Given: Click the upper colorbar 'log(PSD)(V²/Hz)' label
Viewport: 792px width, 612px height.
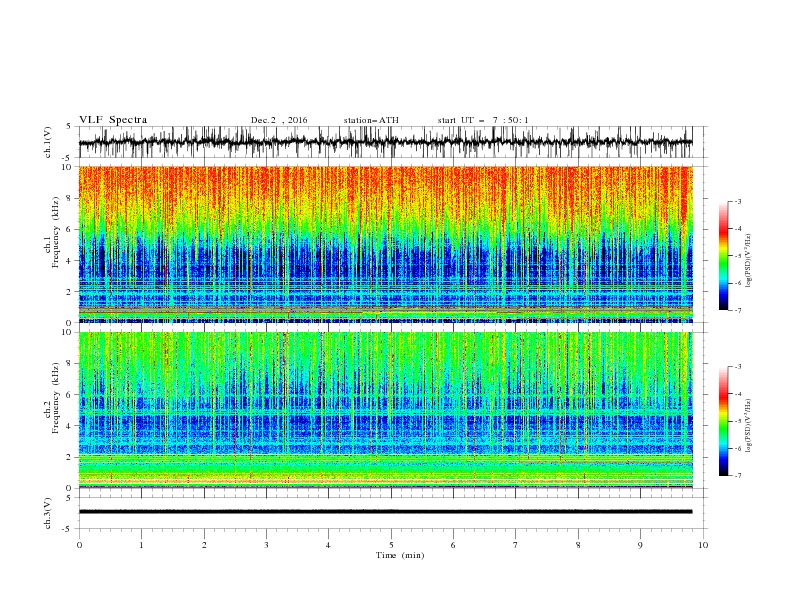Looking at the screenshot, I should pos(748,261).
